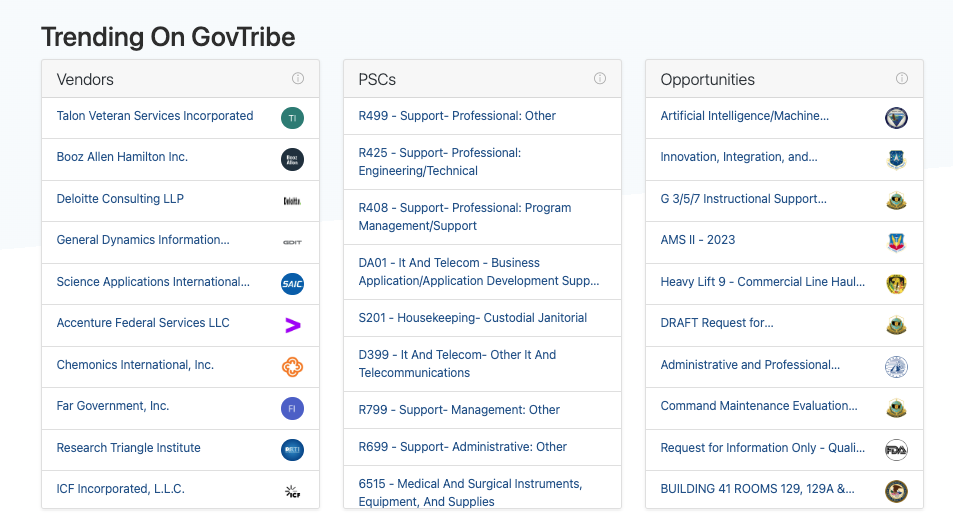The image size is (953, 521).
Task: Open R699 Support Administrative Other PSC
Action: 462,447
